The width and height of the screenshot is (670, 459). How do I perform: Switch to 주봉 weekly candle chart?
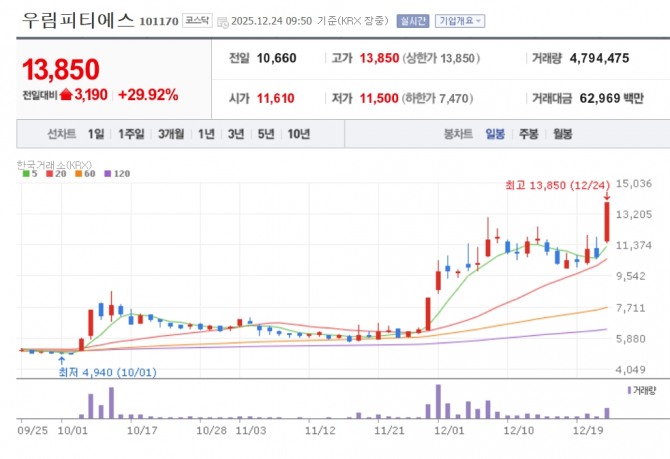pyautogui.click(x=529, y=134)
